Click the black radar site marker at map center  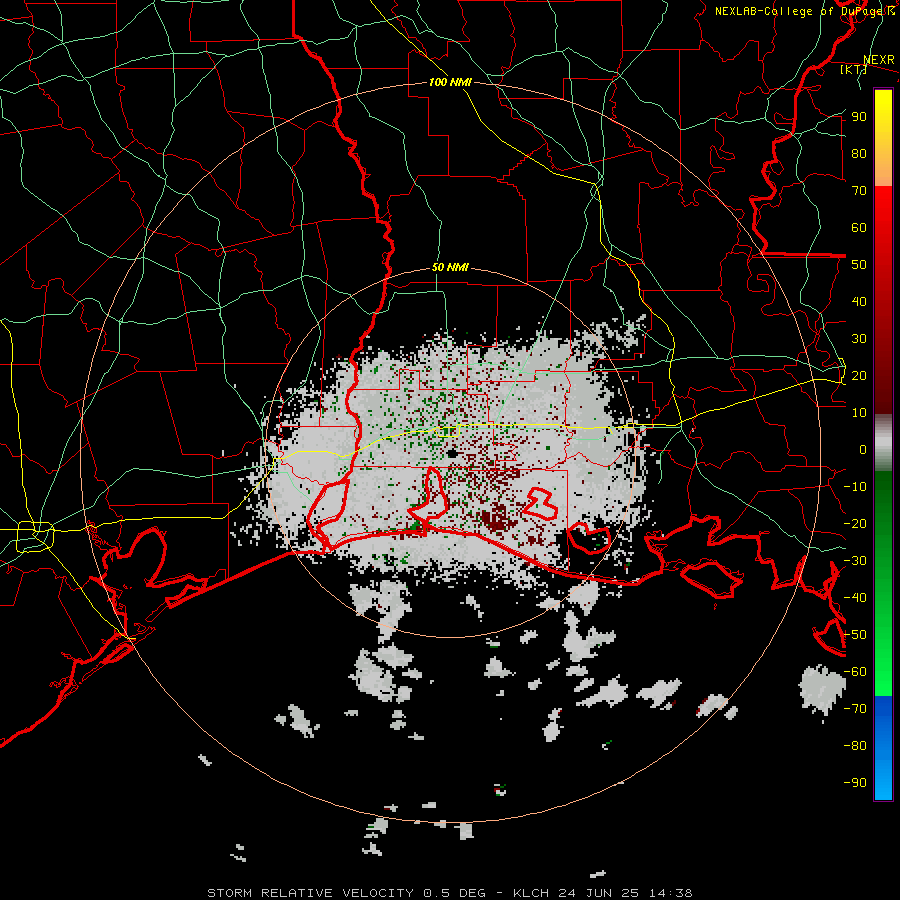point(452,453)
